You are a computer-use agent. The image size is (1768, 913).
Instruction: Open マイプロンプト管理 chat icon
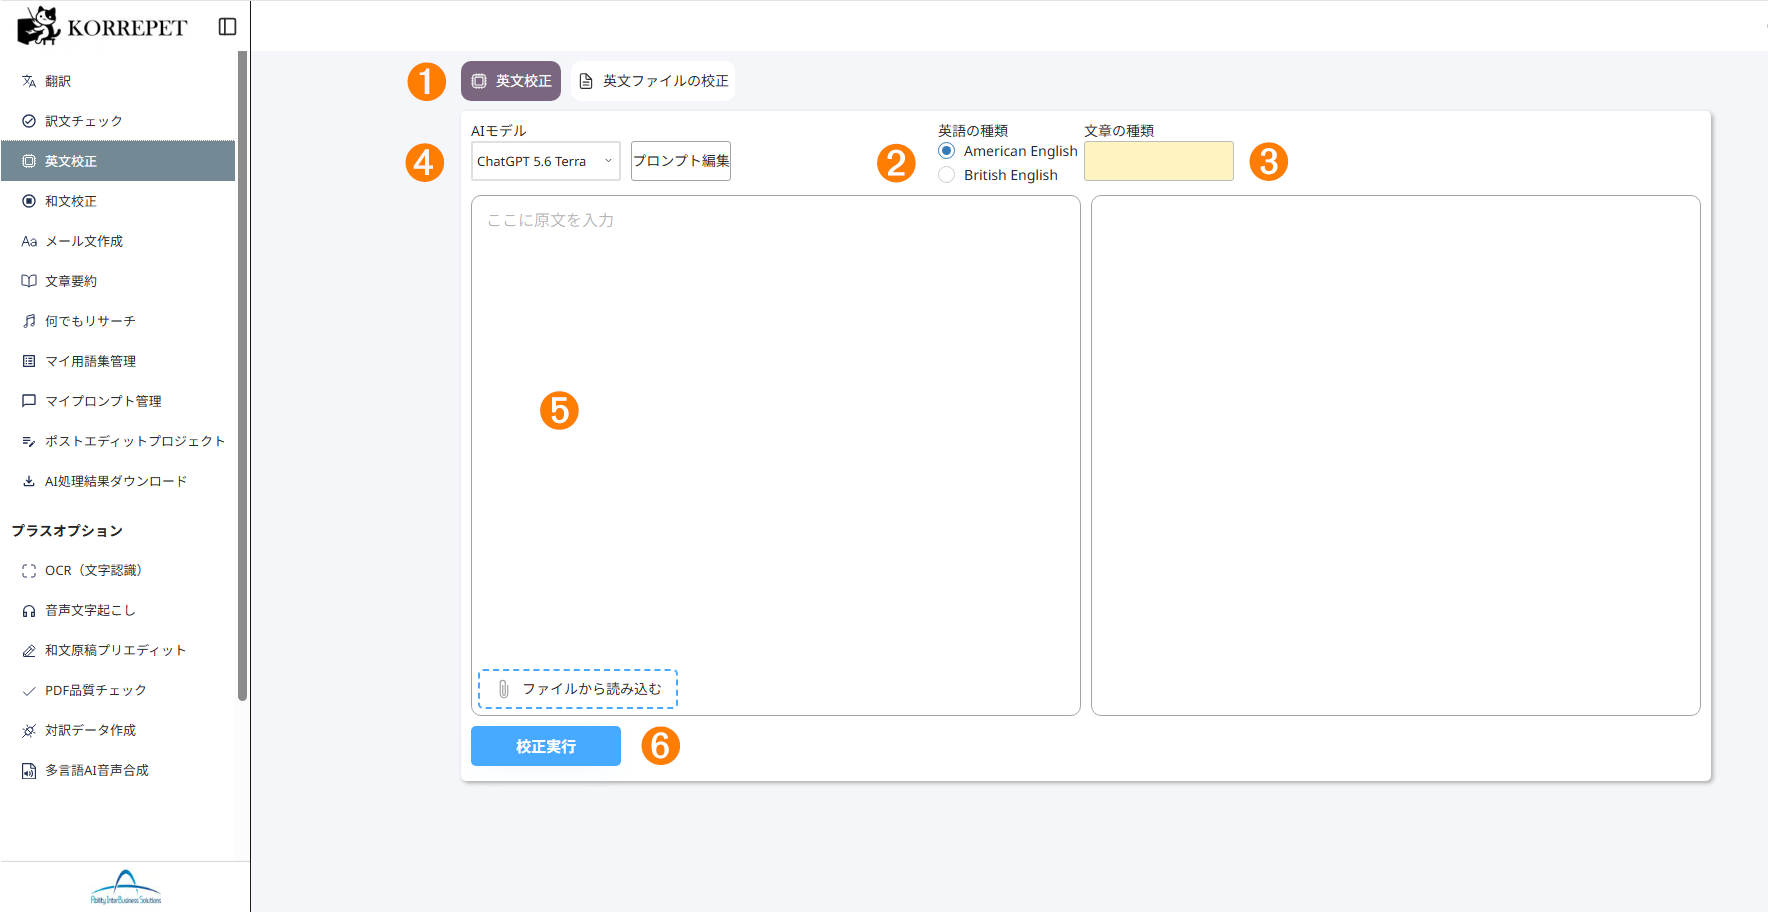[29, 401]
